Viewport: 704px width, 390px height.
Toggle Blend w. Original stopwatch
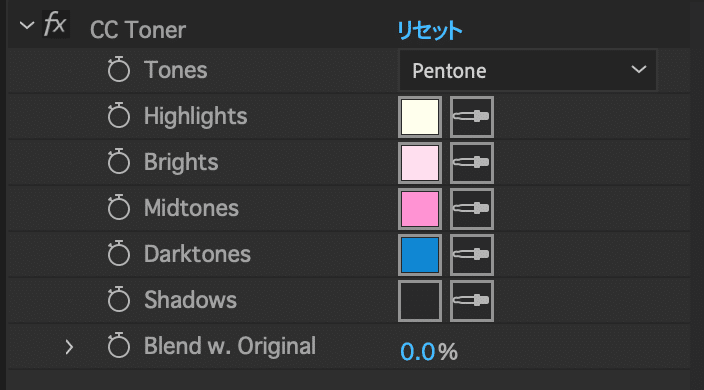point(119,346)
